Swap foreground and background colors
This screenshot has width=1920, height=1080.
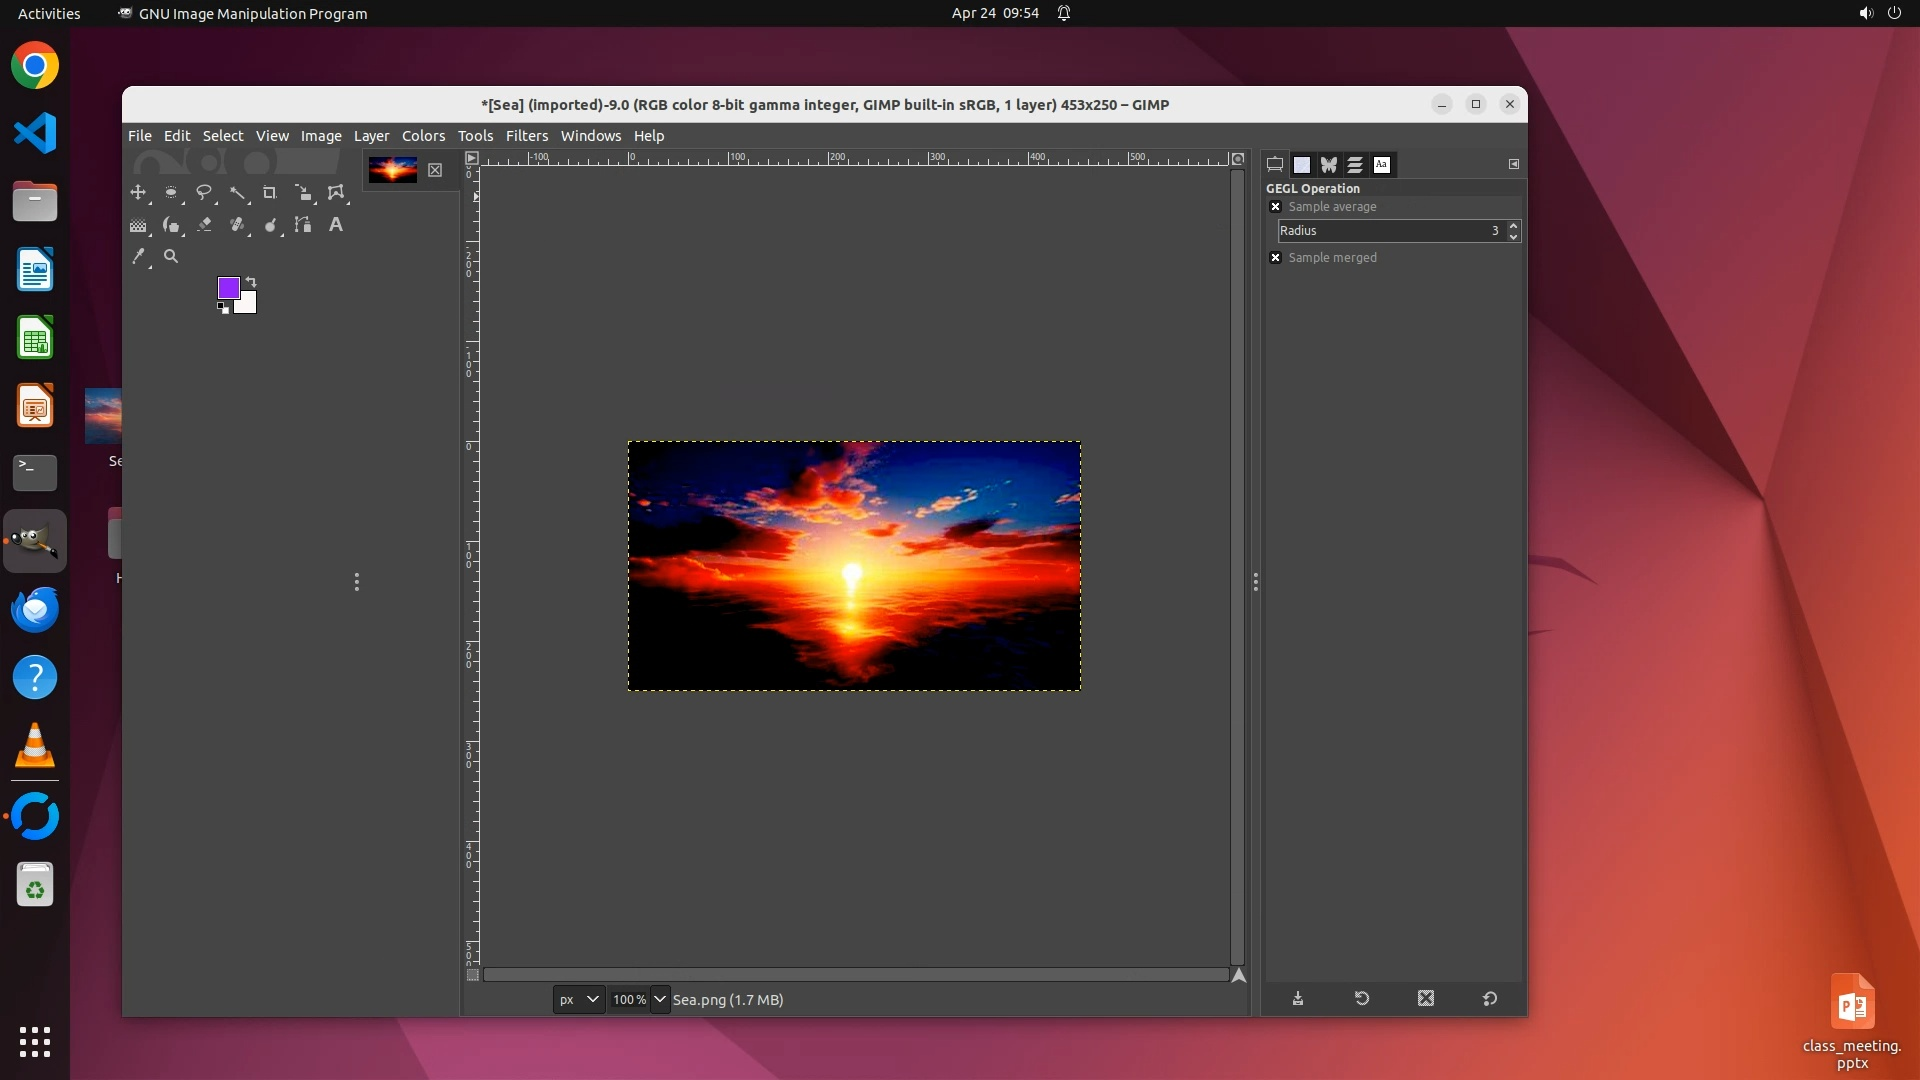click(251, 282)
